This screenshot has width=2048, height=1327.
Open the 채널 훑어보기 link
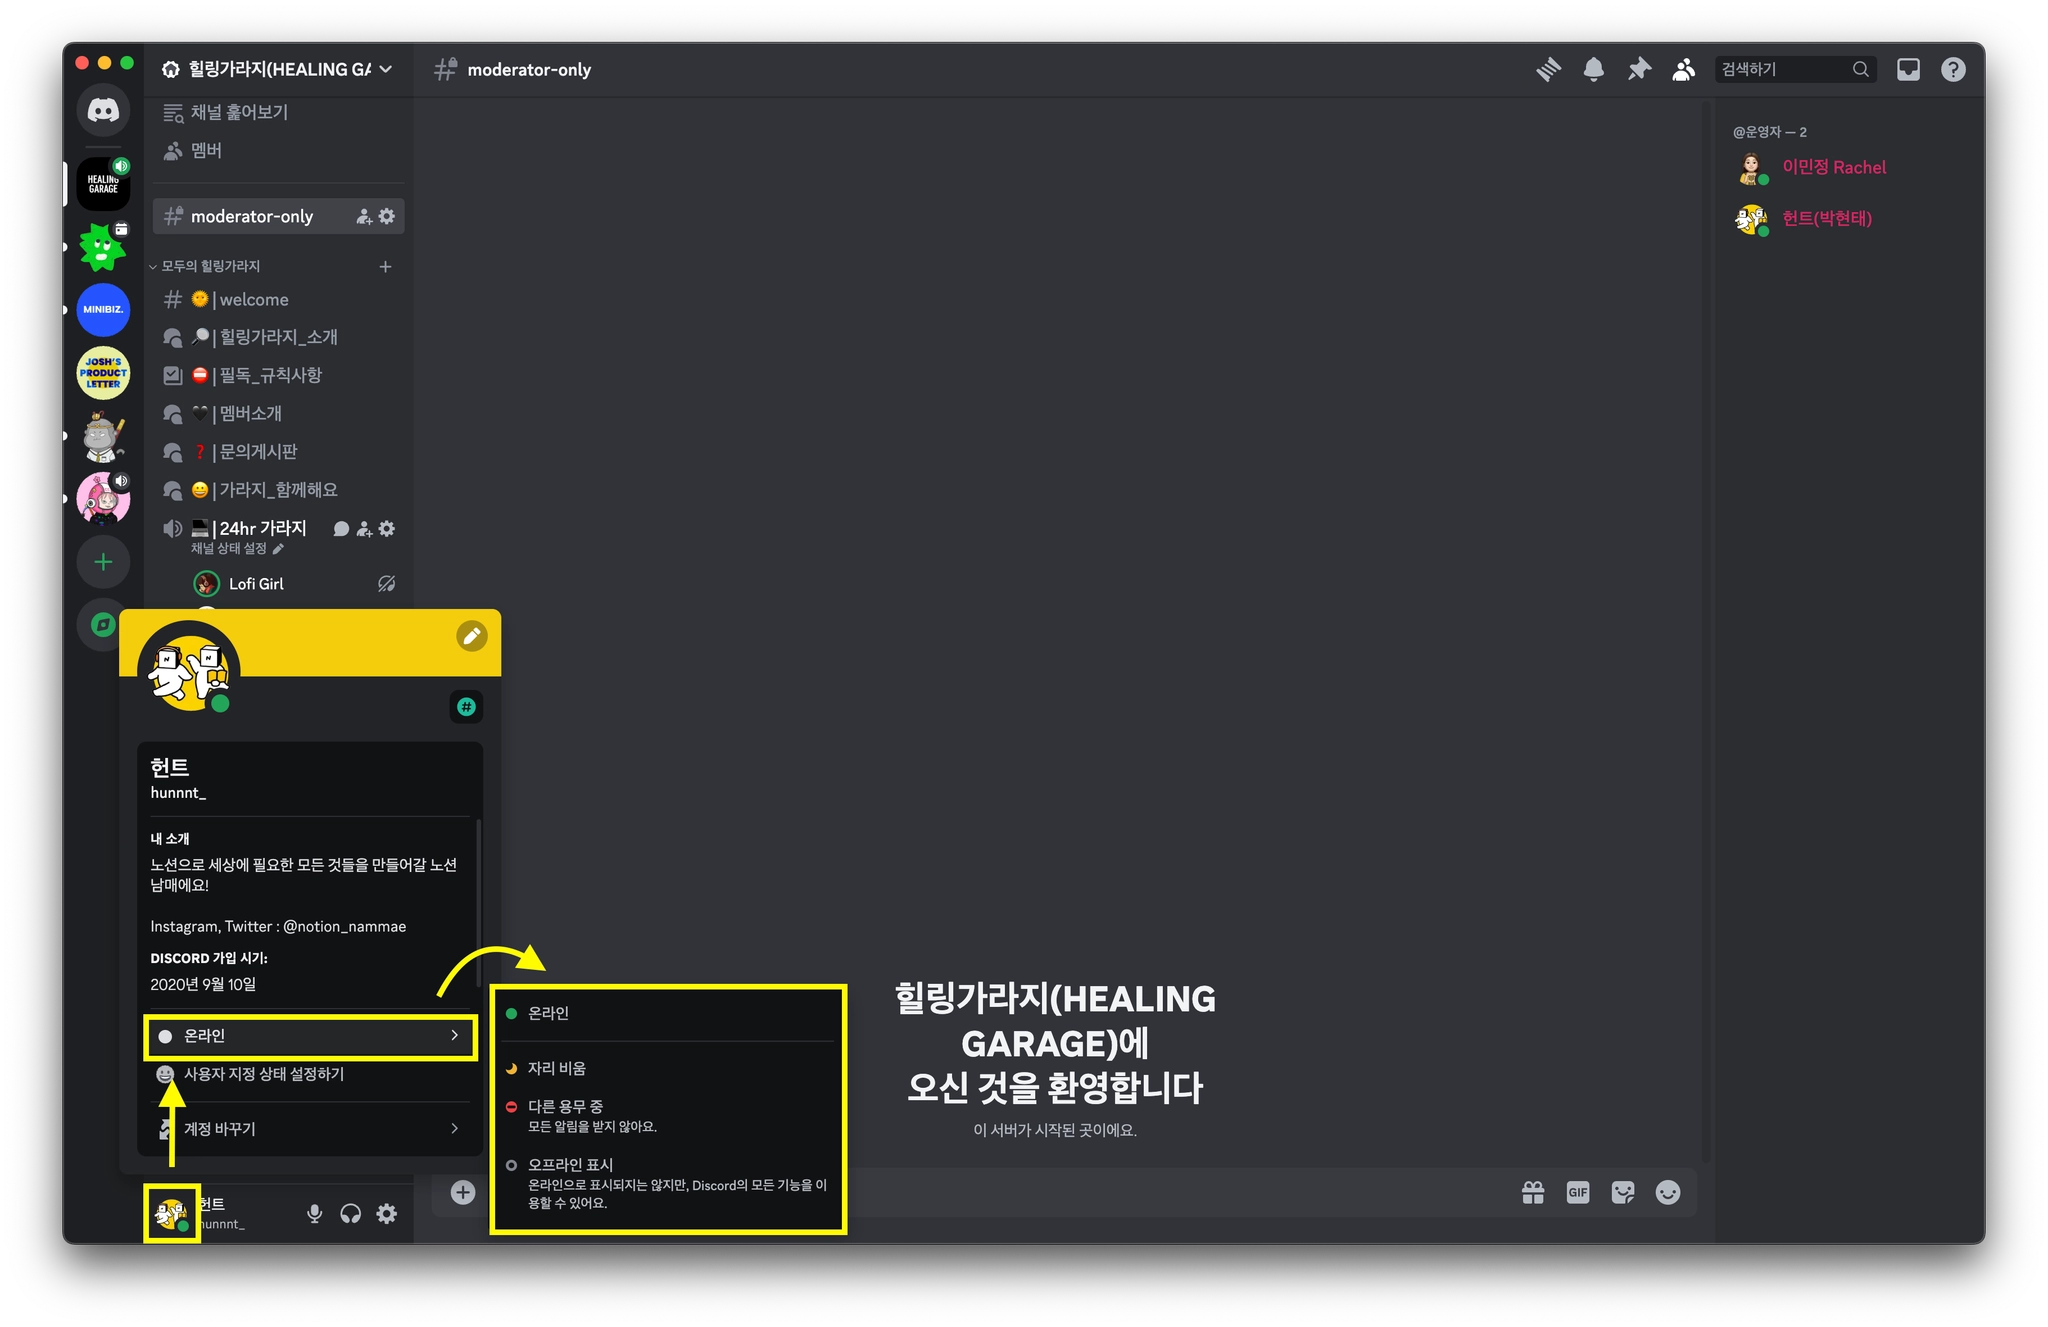tap(239, 112)
